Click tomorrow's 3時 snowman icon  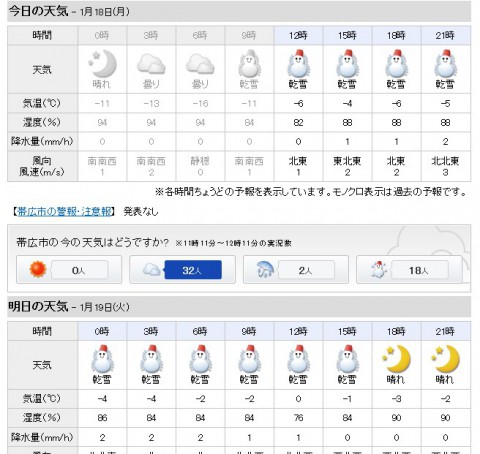click(151, 359)
